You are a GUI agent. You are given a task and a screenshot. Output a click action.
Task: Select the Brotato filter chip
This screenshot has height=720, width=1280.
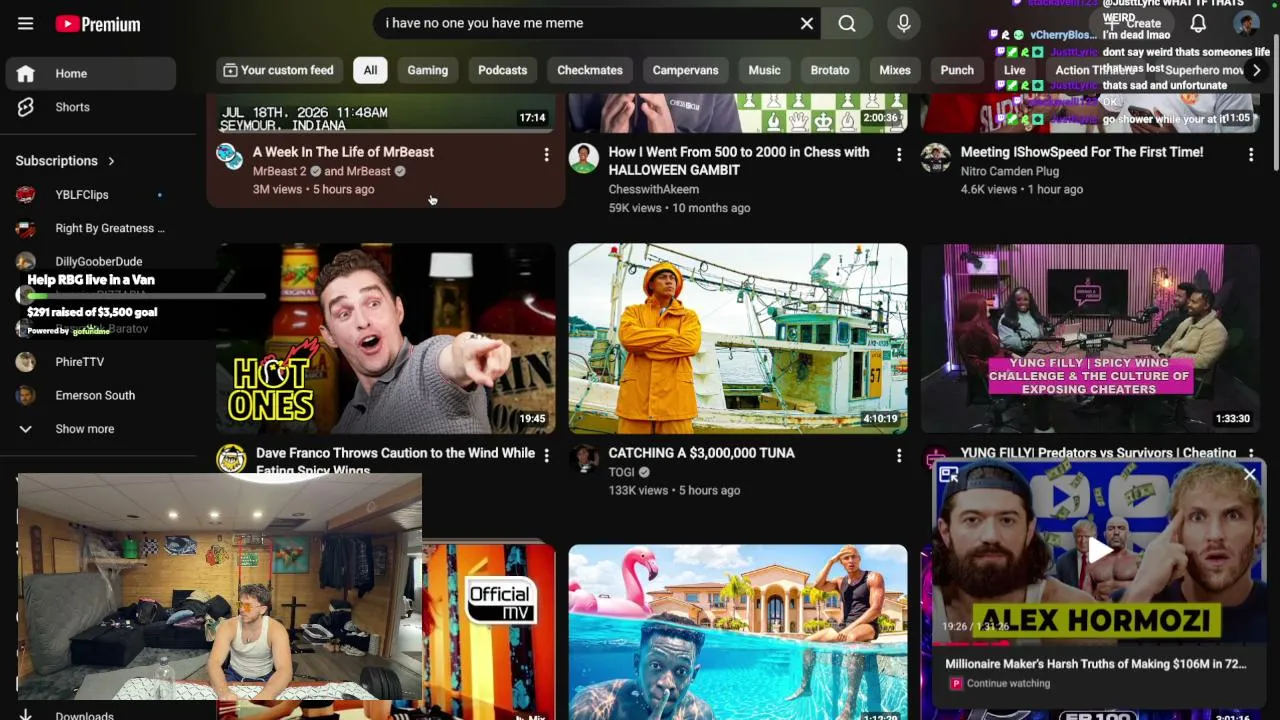[830, 70]
